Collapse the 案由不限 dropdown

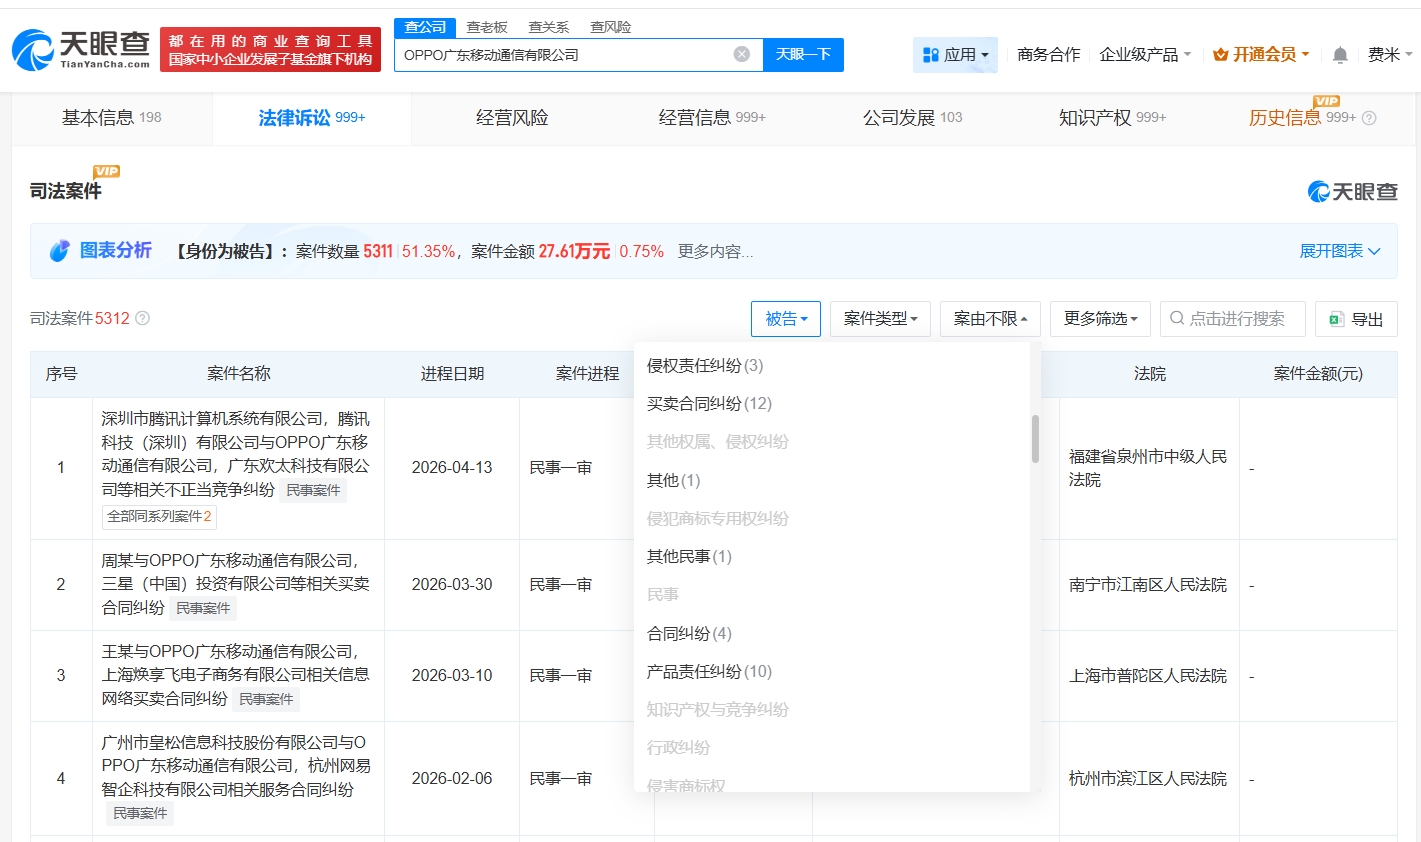pyautogui.click(x=990, y=319)
